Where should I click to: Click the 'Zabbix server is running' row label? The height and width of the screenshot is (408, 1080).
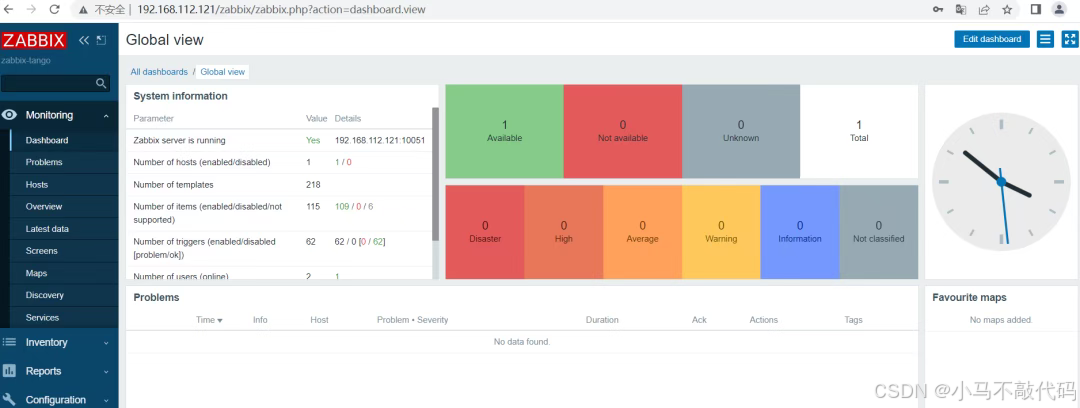coord(179,140)
